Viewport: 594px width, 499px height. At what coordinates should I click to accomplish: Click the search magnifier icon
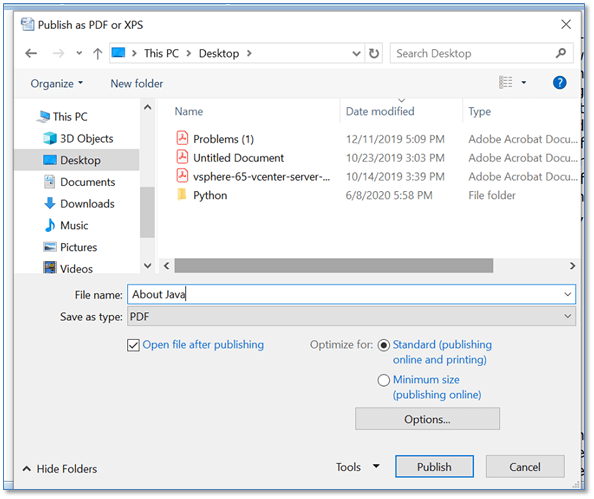tap(561, 53)
